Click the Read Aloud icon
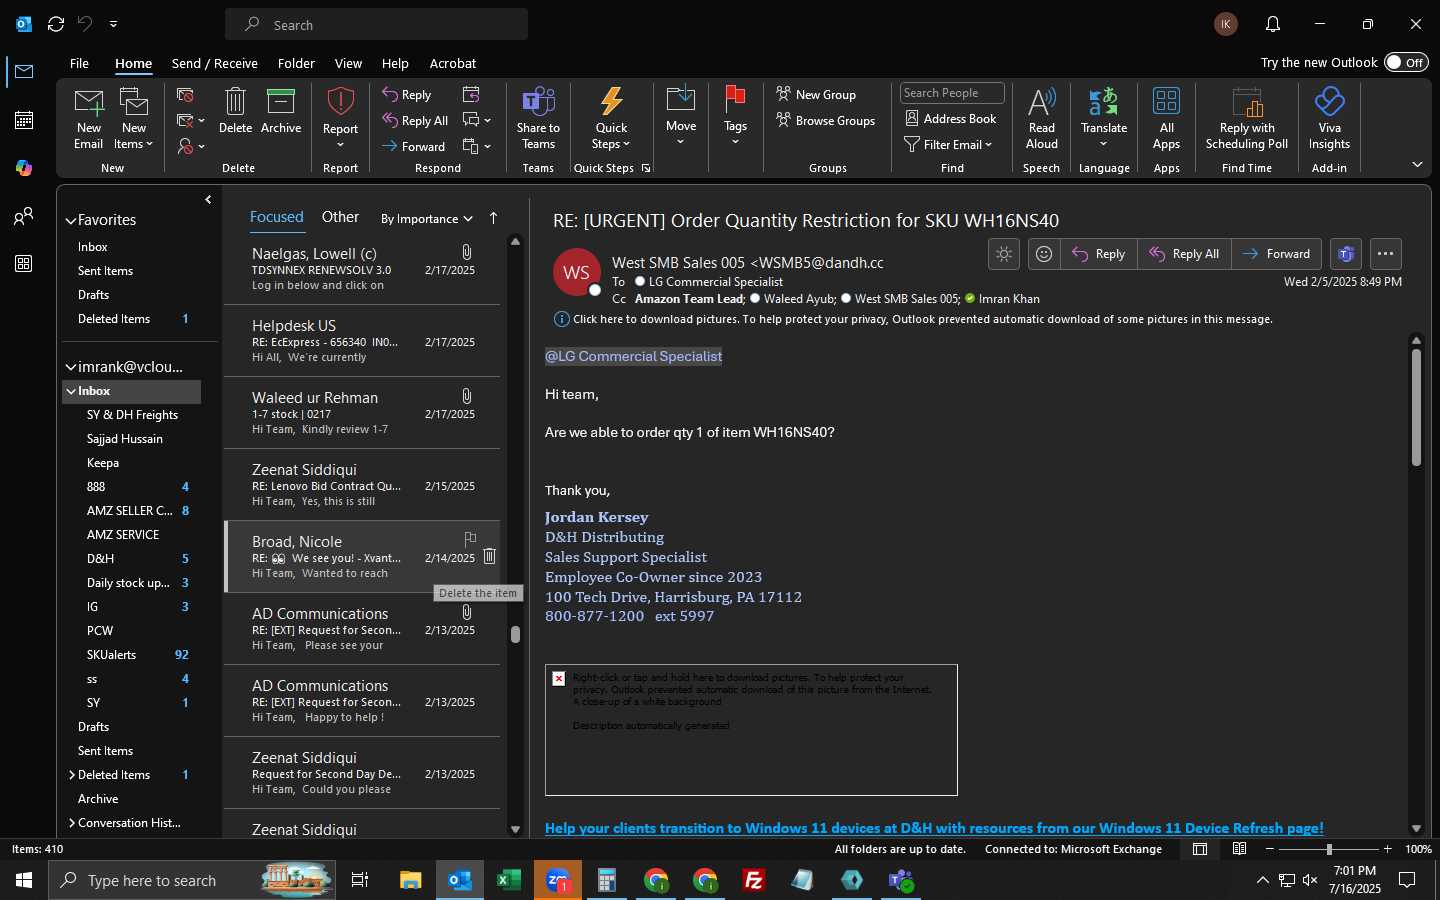 1041,117
